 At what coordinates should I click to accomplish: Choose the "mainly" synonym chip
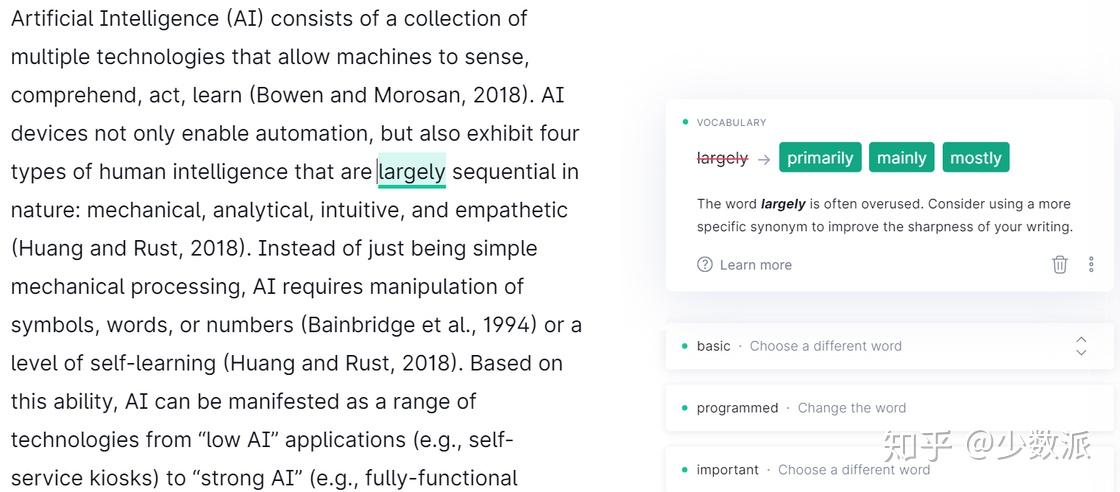901,158
